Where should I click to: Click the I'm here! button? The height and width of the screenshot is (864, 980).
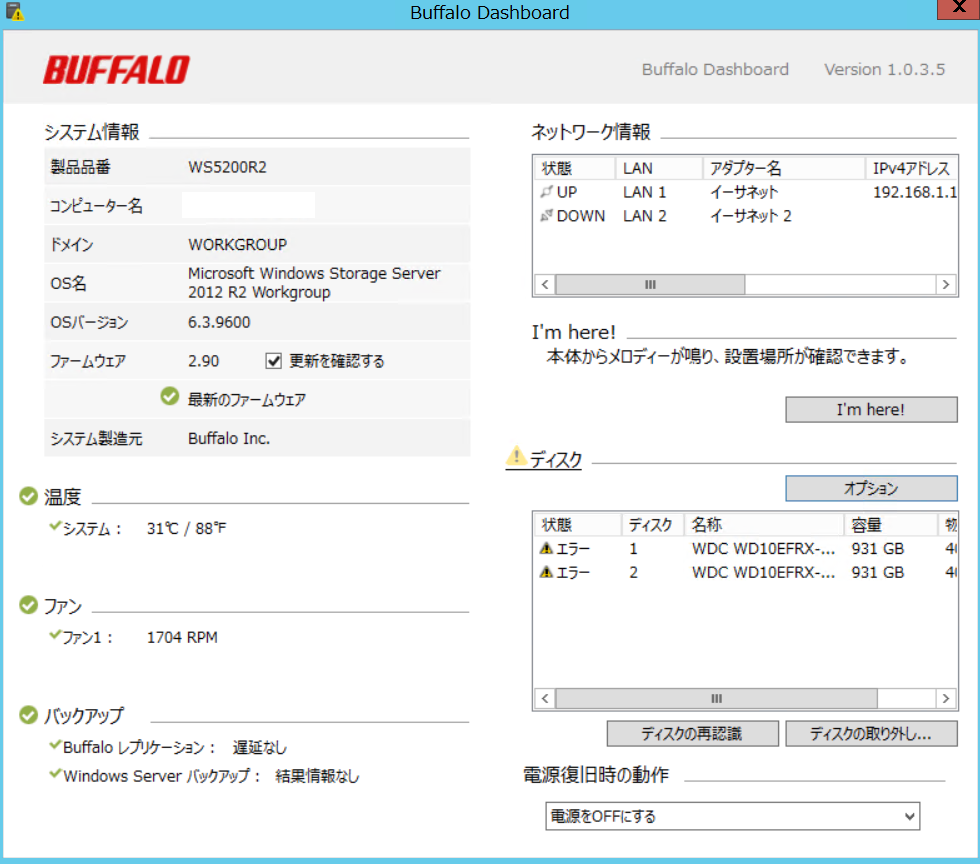(x=871, y=409)
